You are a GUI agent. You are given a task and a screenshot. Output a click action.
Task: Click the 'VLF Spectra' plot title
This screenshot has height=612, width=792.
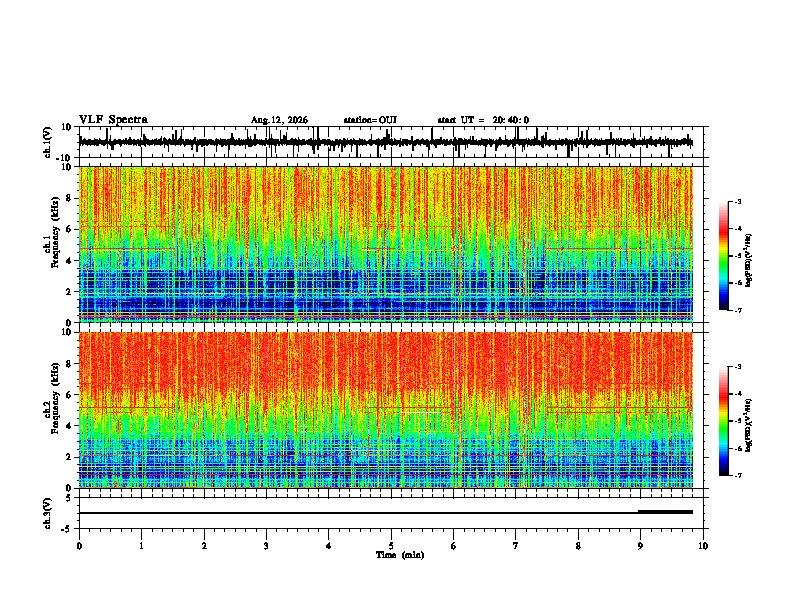point(113,120)
